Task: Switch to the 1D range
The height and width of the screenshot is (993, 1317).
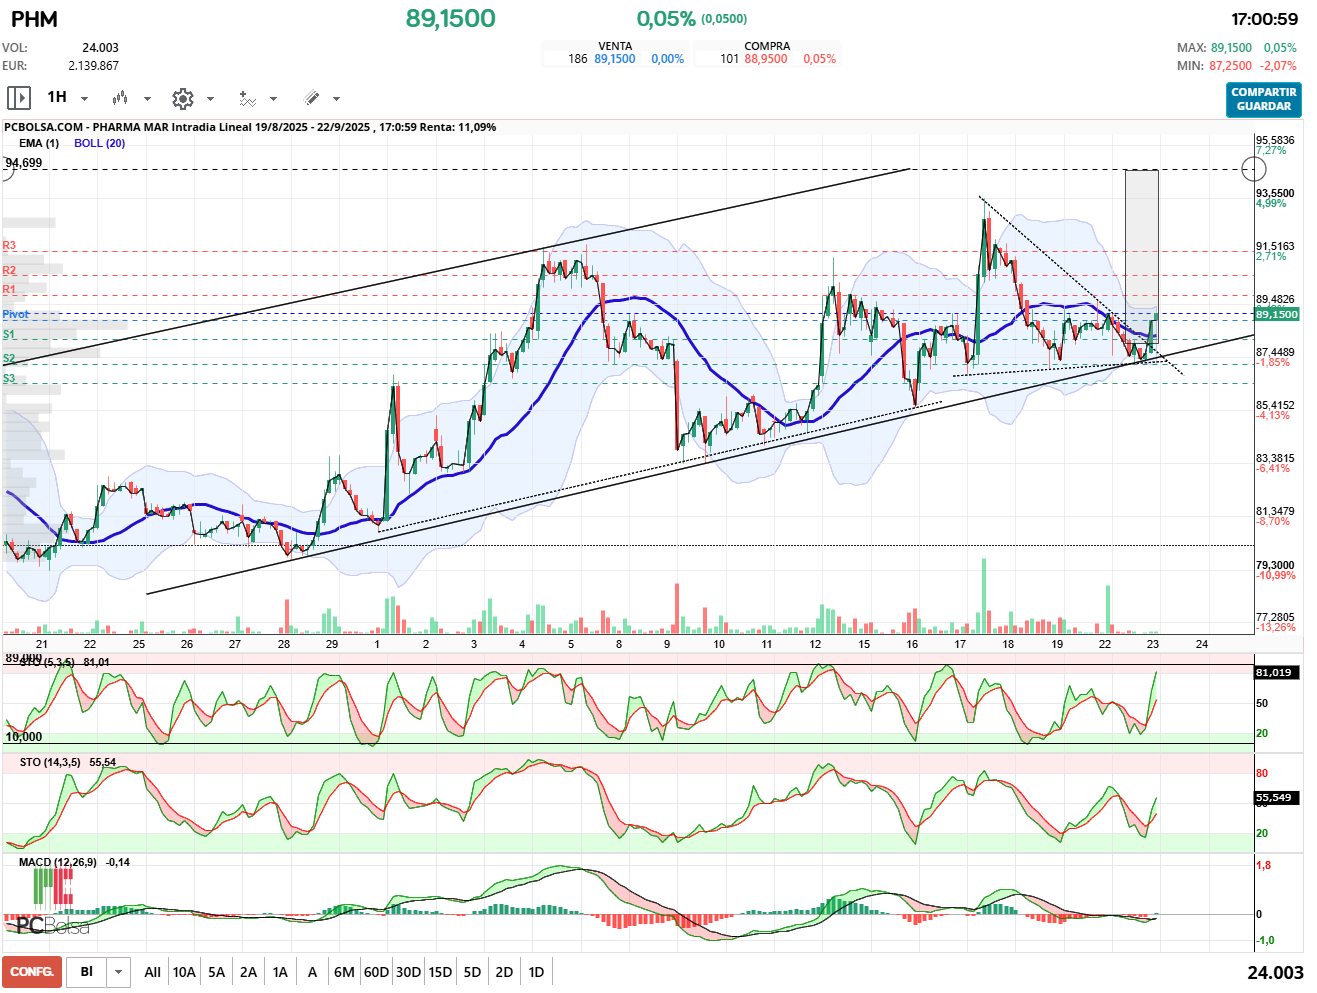Action: 536,972
